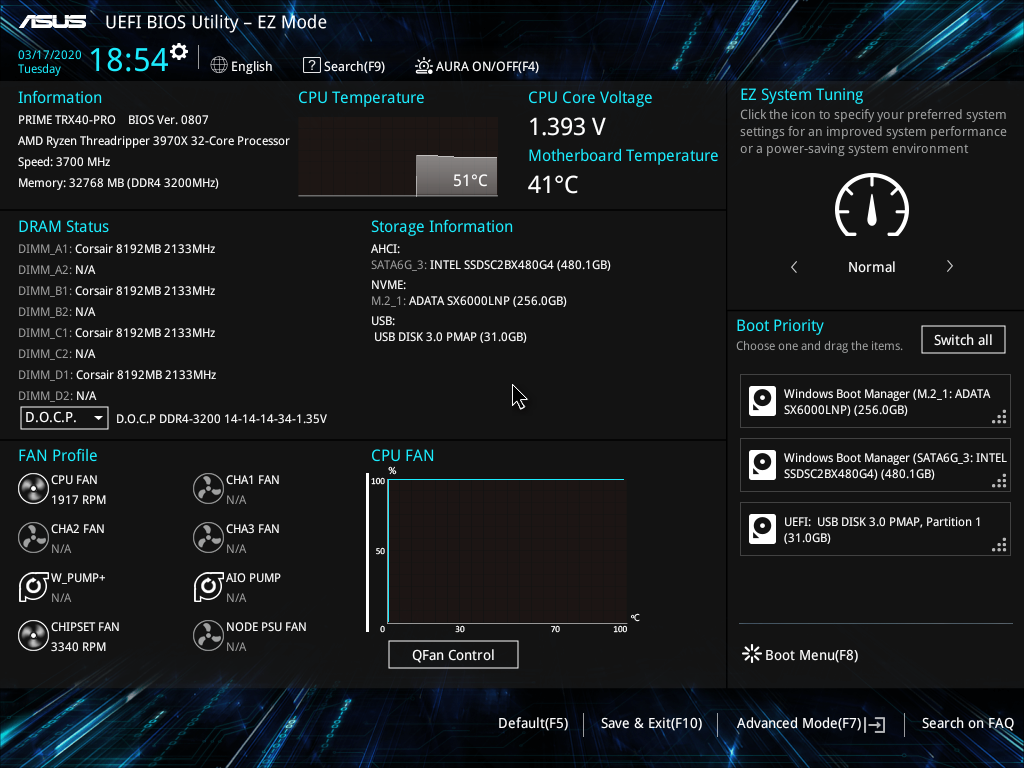1024x768 pixels.
Task: Click the DIMM_A2 N/A row
Action: pyautogui.click(x=57, y=270)
